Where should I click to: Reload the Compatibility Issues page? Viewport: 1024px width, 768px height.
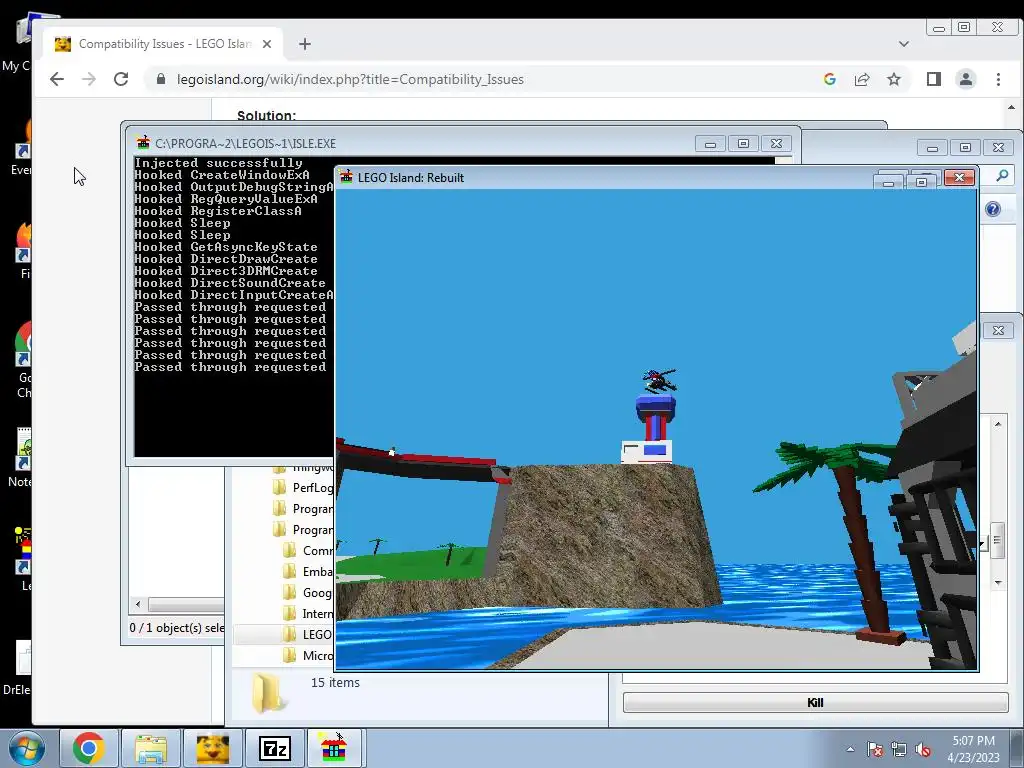[121, 79]
